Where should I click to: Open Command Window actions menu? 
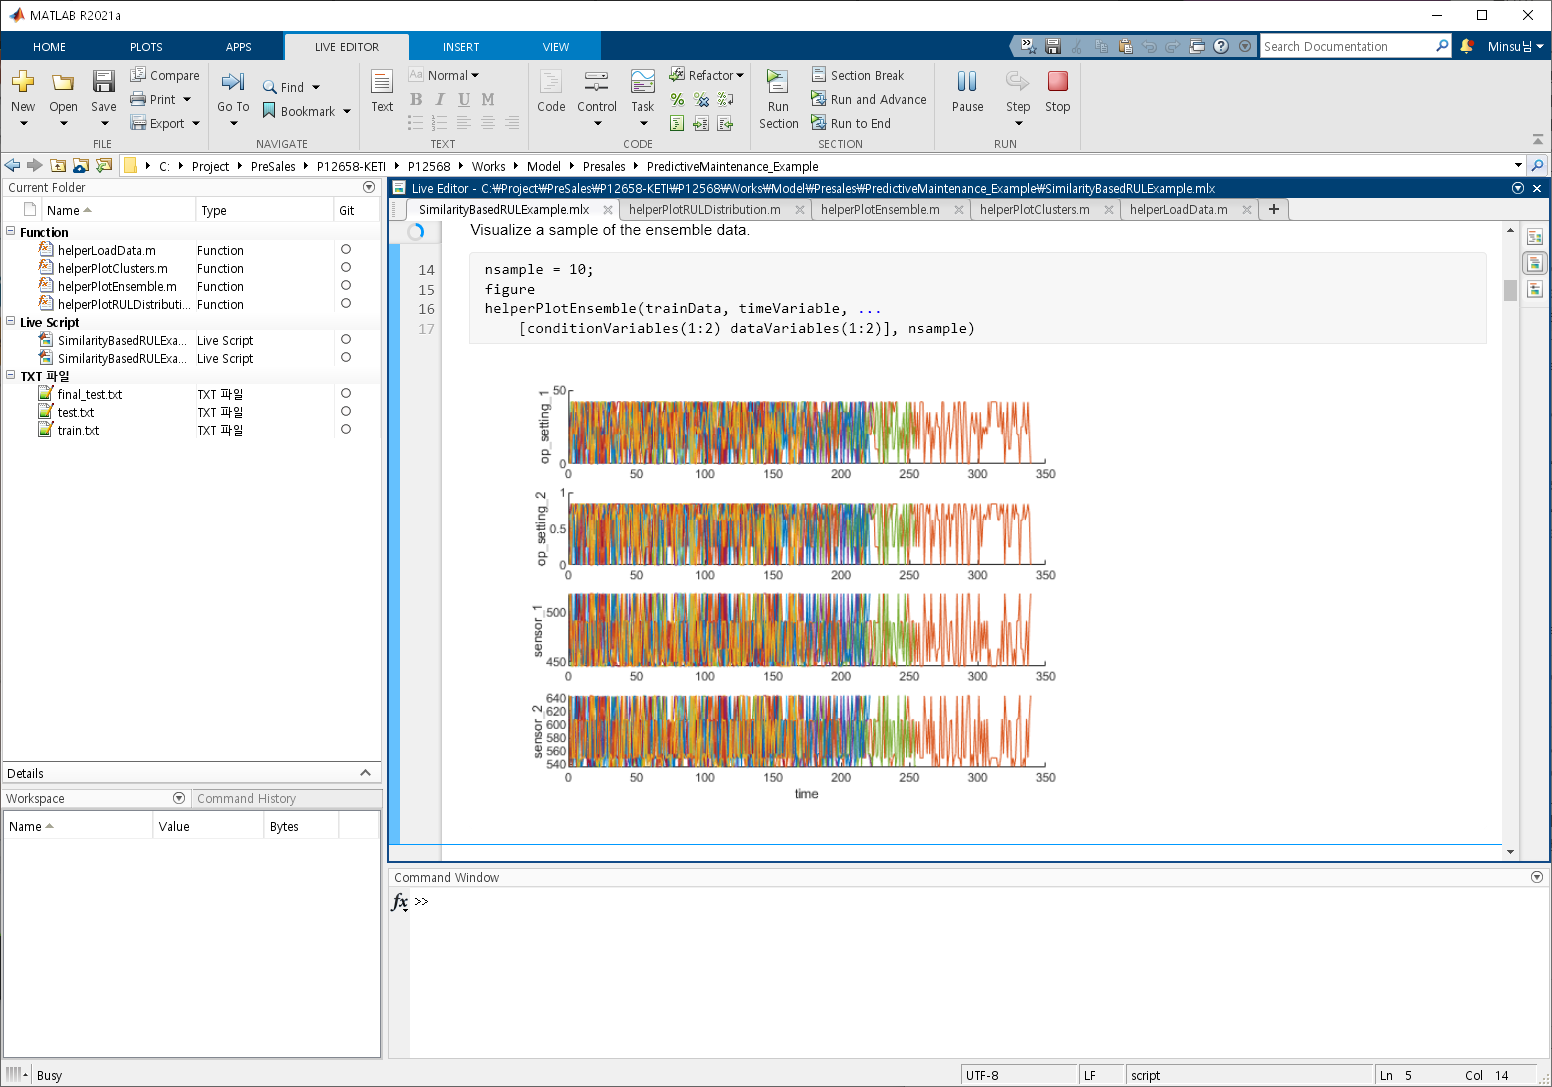(1537, 877)
